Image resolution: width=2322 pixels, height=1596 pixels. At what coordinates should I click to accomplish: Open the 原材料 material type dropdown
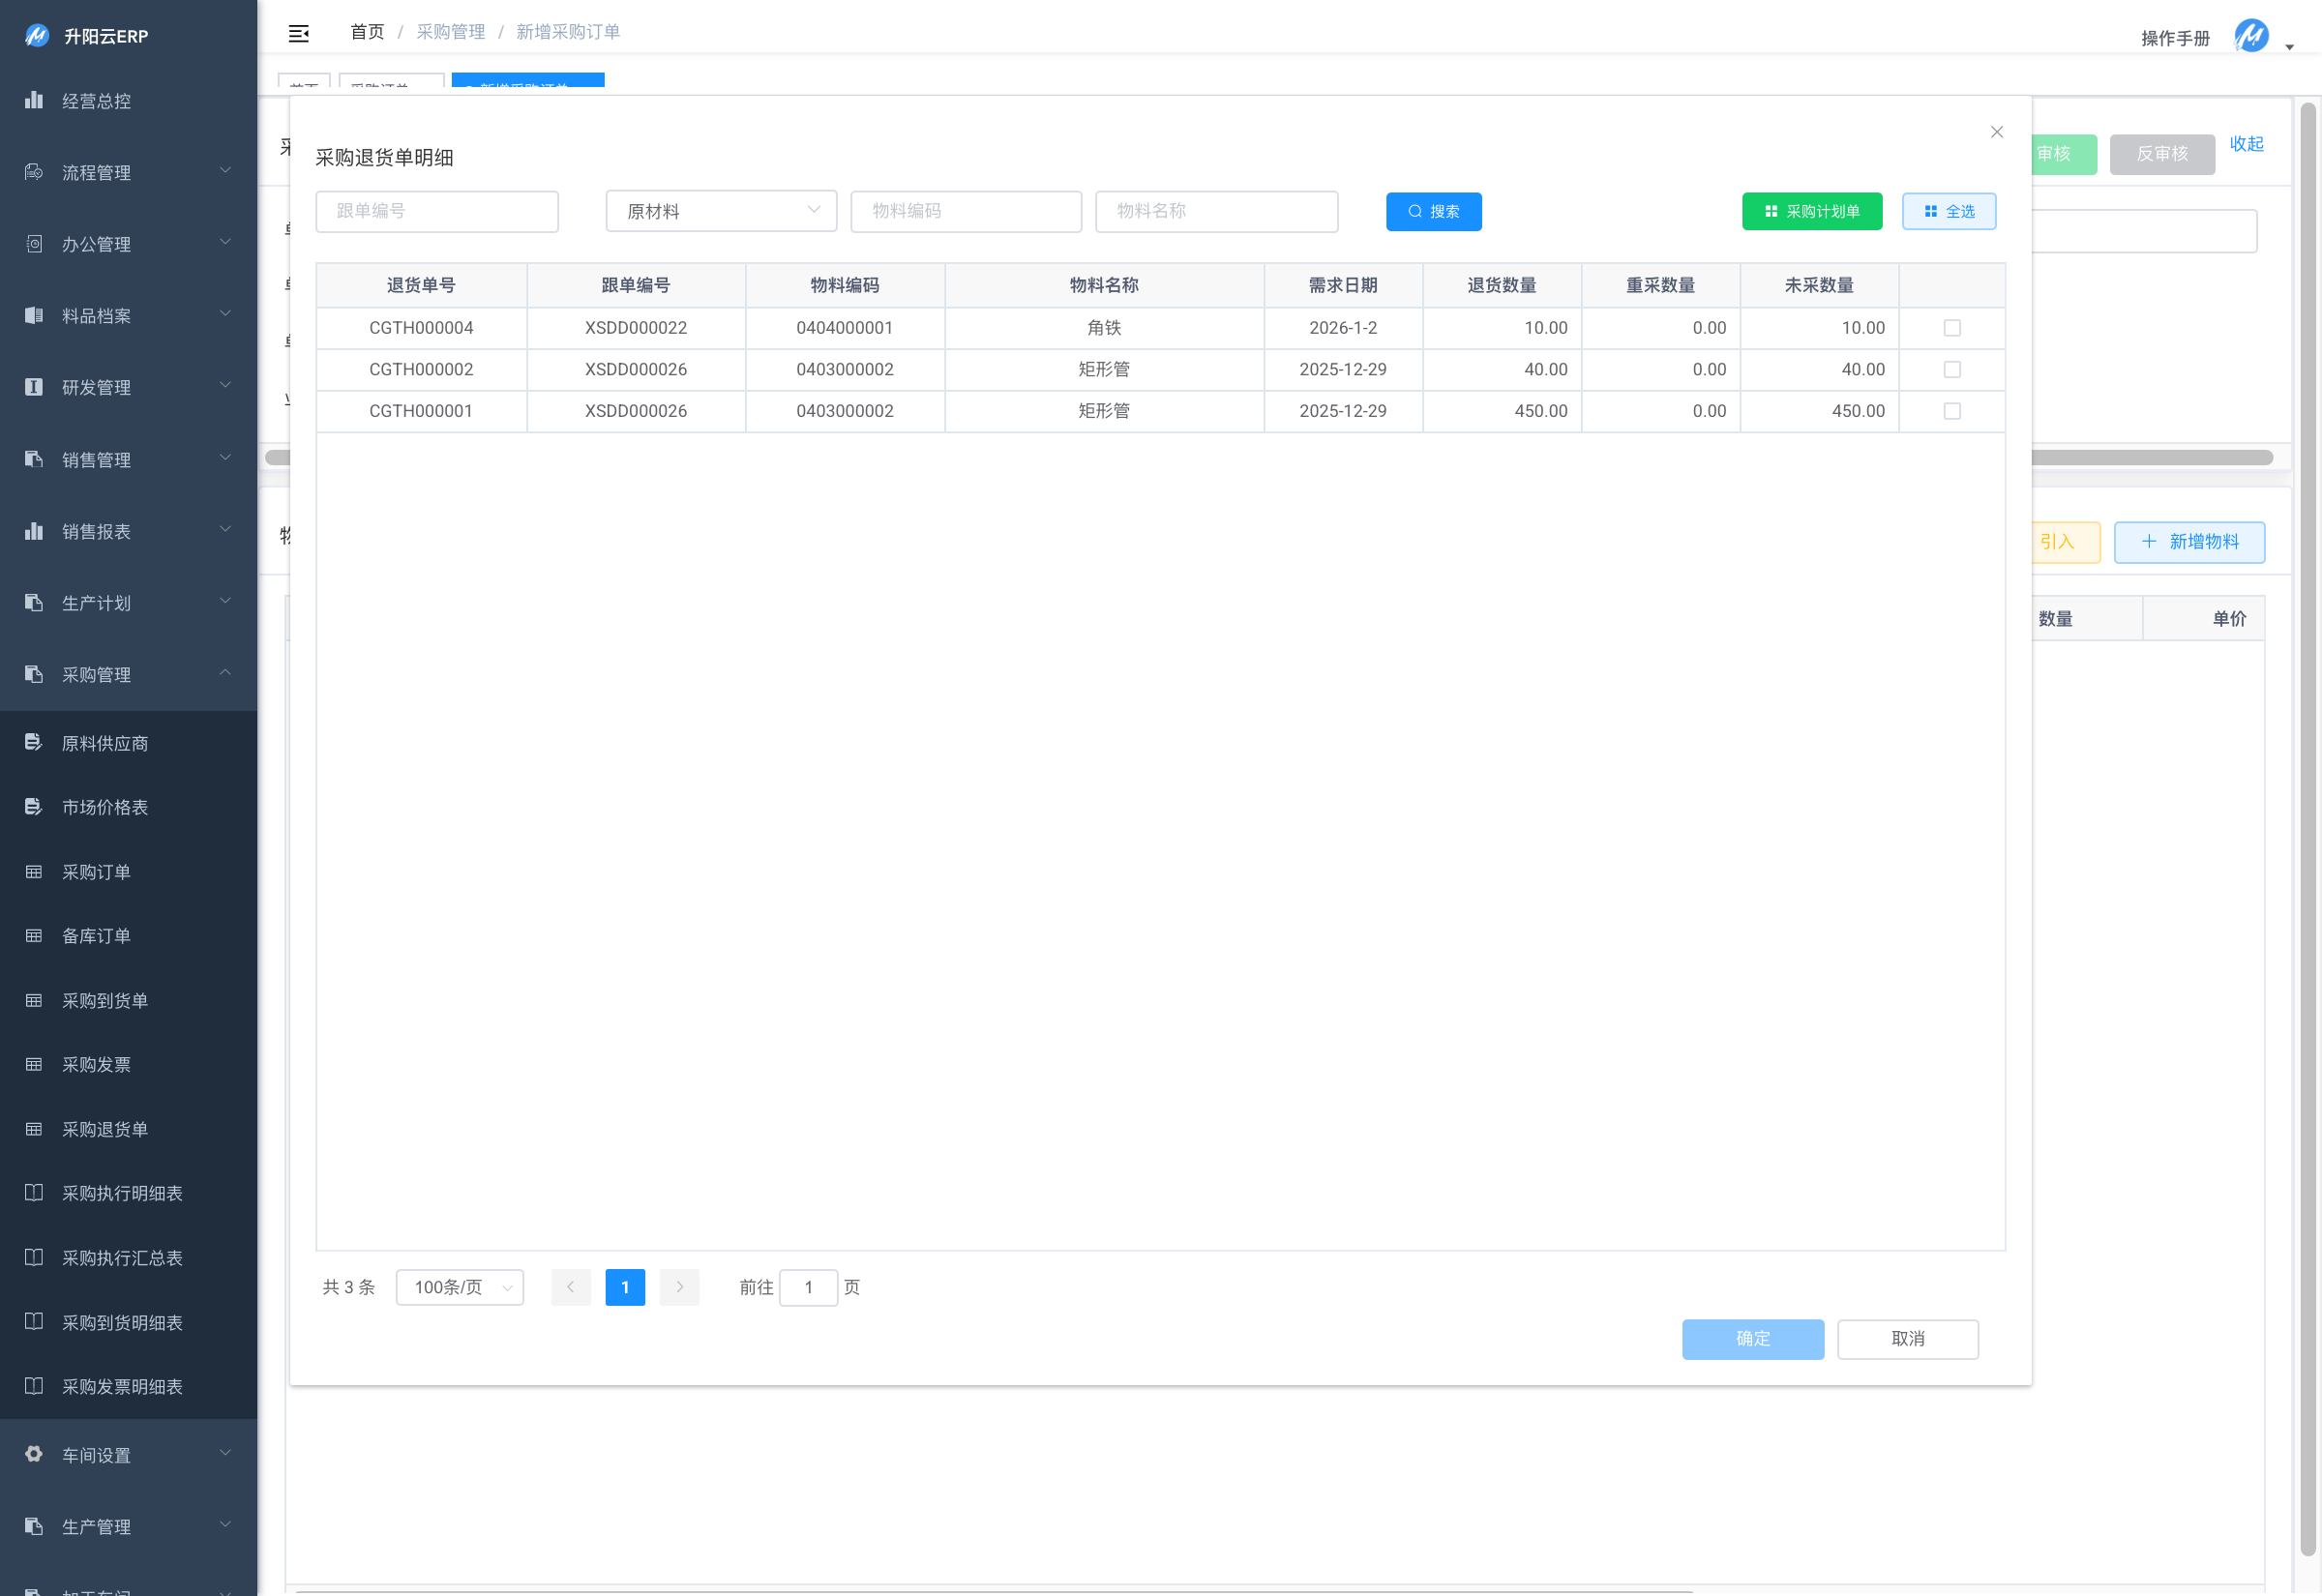pyautogui.click(x=721, y=211)
